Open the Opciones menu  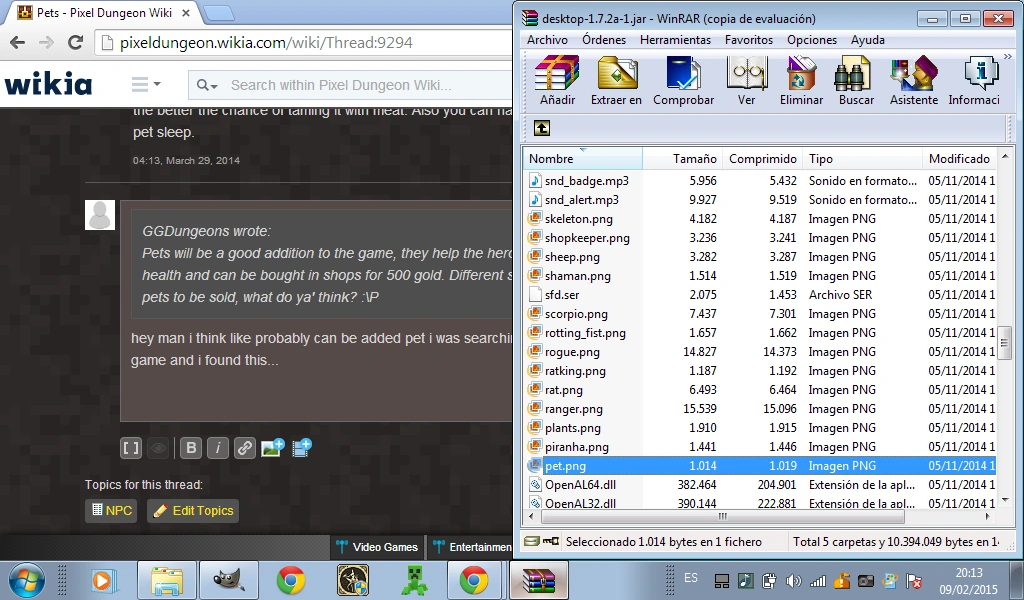(811, 40)
